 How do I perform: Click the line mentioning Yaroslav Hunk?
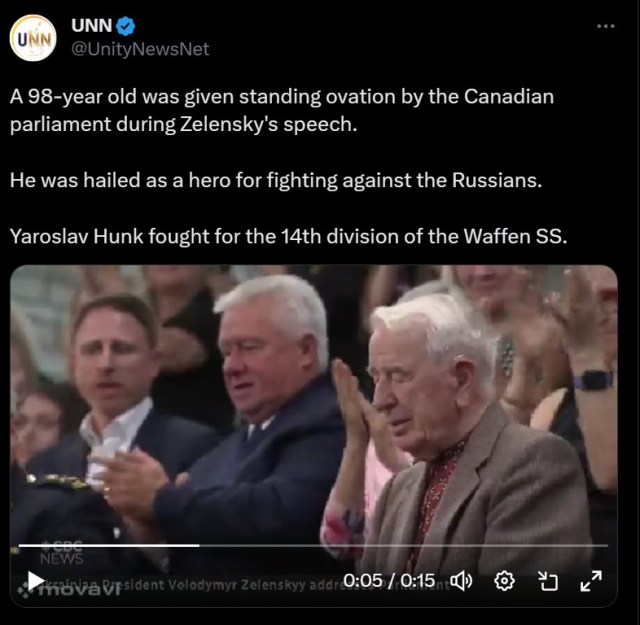click(288, 236)
